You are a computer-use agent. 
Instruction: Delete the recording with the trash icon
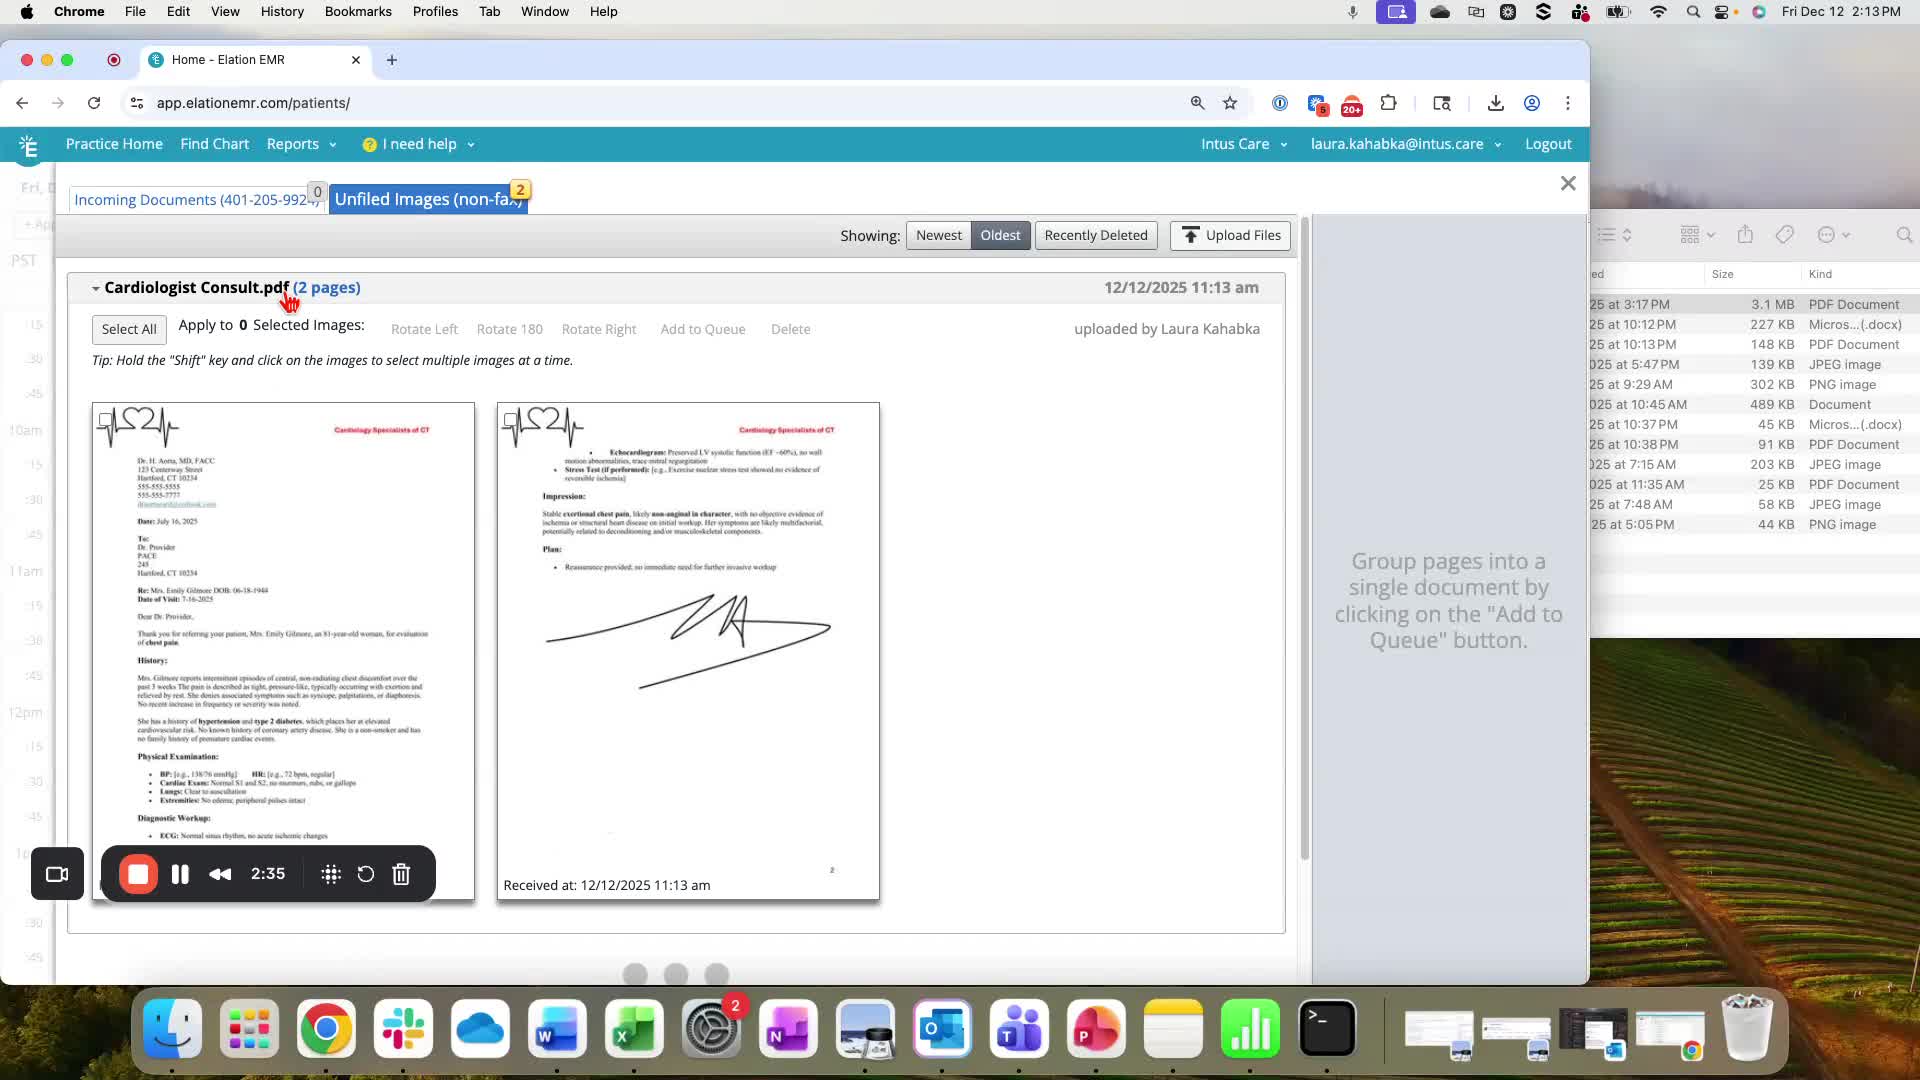tap(401, 874)
